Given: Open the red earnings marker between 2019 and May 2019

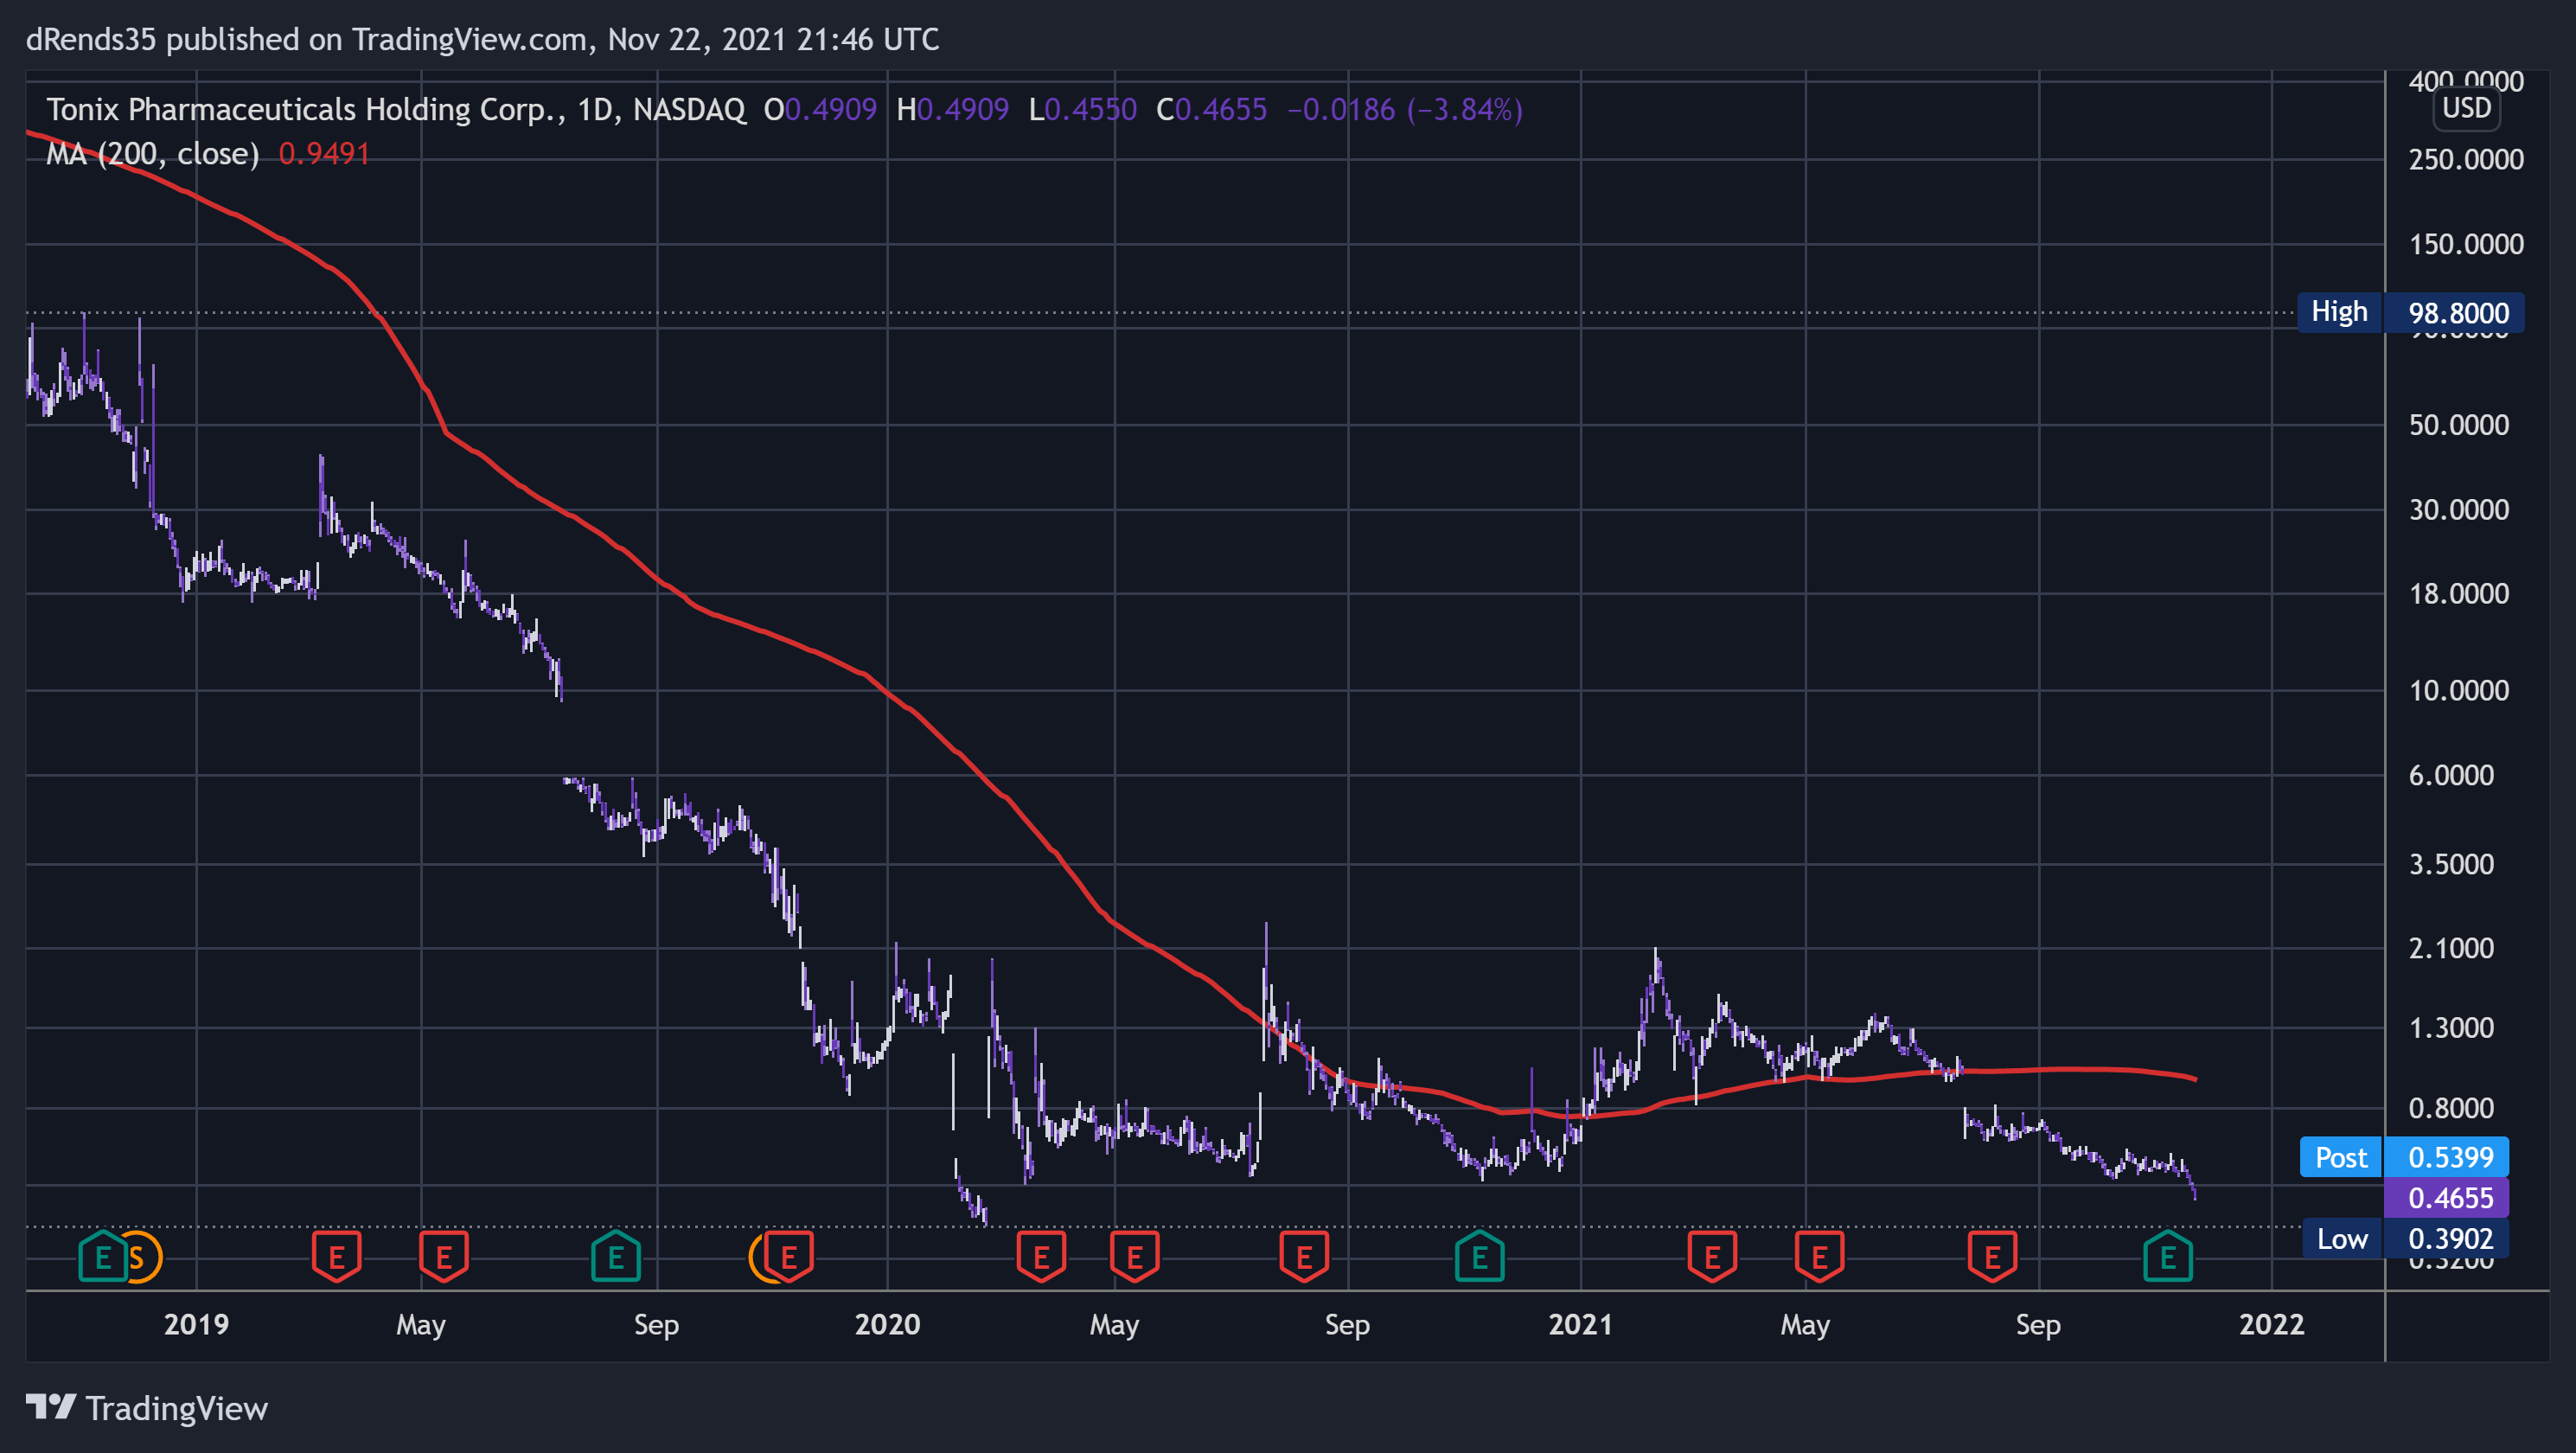Looking at the screenshot, I should (337, 1257).
